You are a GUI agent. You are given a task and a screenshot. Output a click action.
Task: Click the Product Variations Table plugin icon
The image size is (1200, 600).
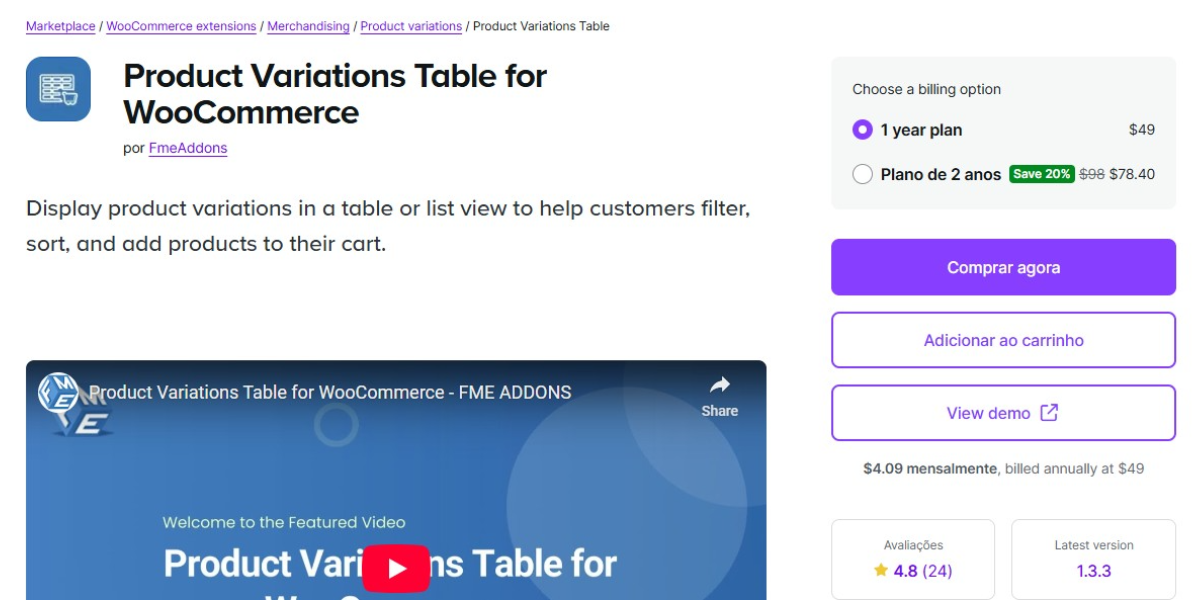[58, 89]
